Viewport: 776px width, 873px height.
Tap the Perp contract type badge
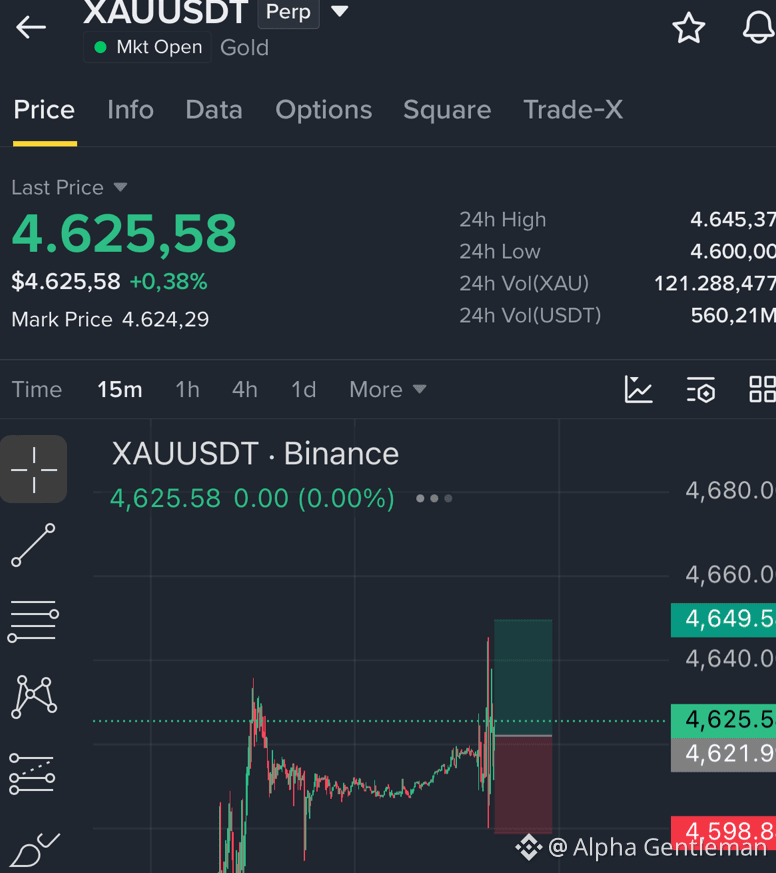point(288,12)
